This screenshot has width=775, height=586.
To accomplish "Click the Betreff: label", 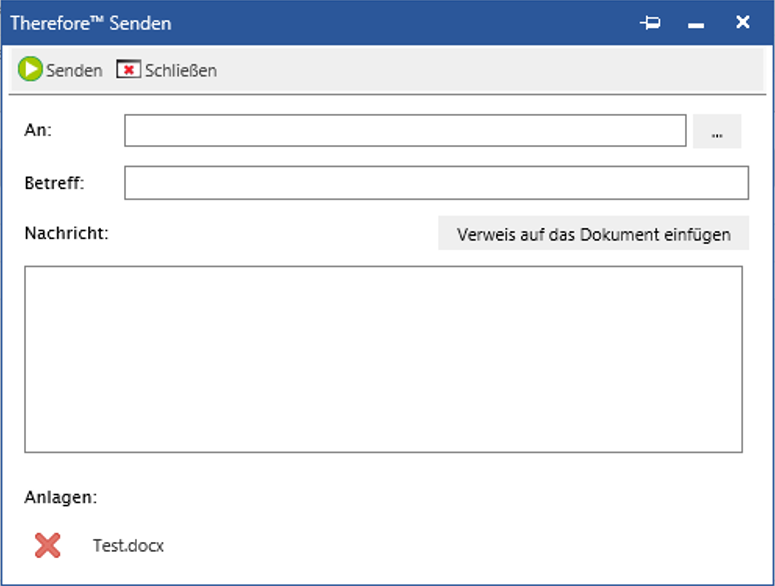I will pyautogui.click(x=55, y=183).
